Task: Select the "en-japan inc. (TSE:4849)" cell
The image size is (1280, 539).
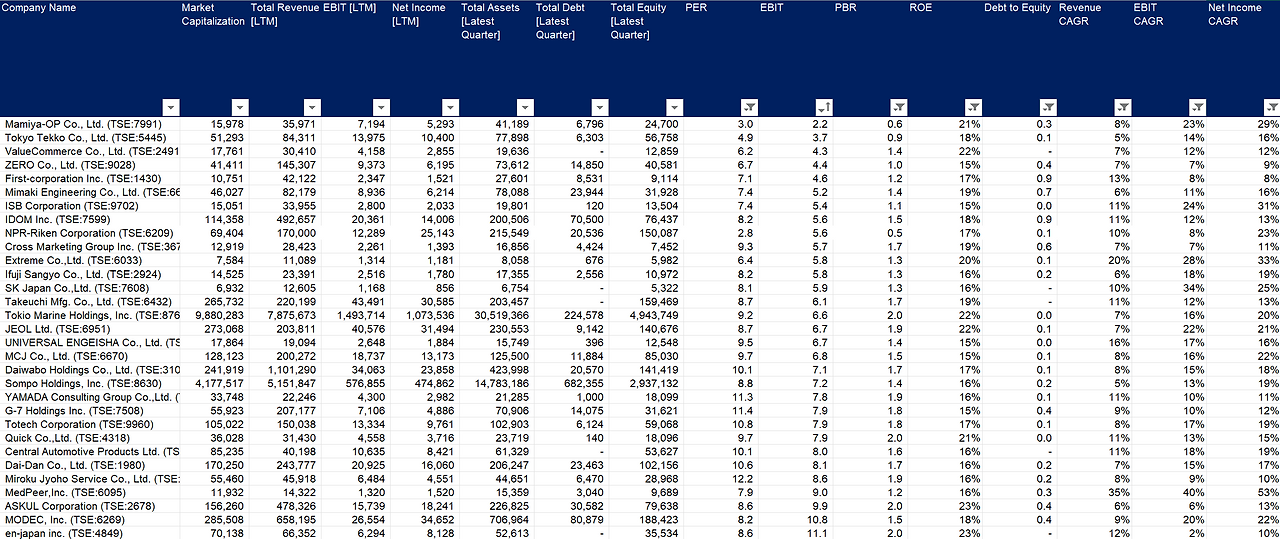Action: point(90,533)
